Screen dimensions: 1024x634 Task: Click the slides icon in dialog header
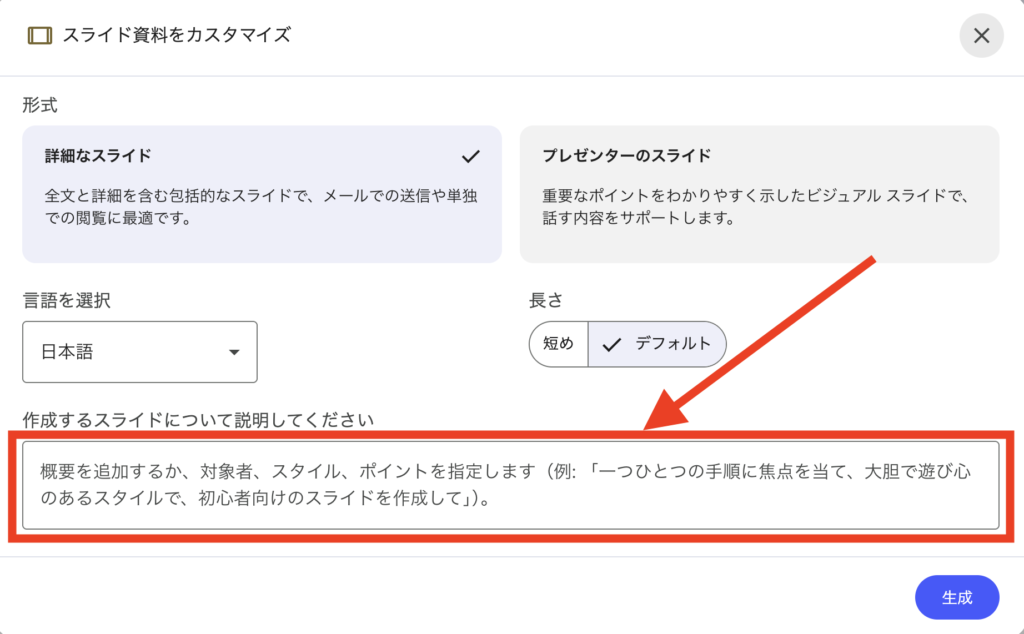40,35
